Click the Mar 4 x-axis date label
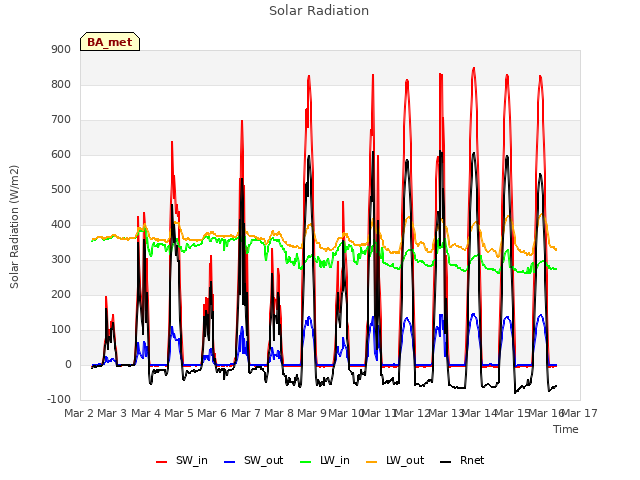The image size is (640, 480). (x=146, y=413)
